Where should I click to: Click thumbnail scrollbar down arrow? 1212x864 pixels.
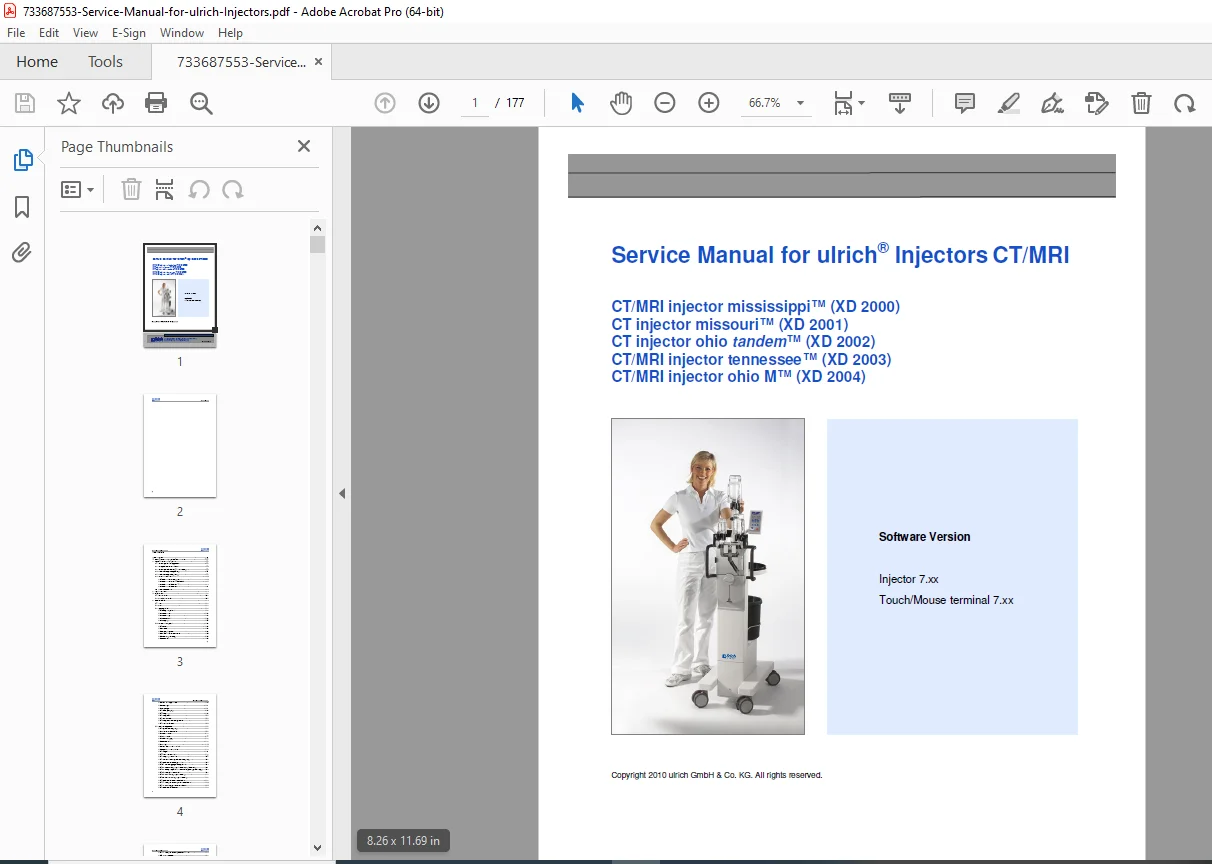317,848
